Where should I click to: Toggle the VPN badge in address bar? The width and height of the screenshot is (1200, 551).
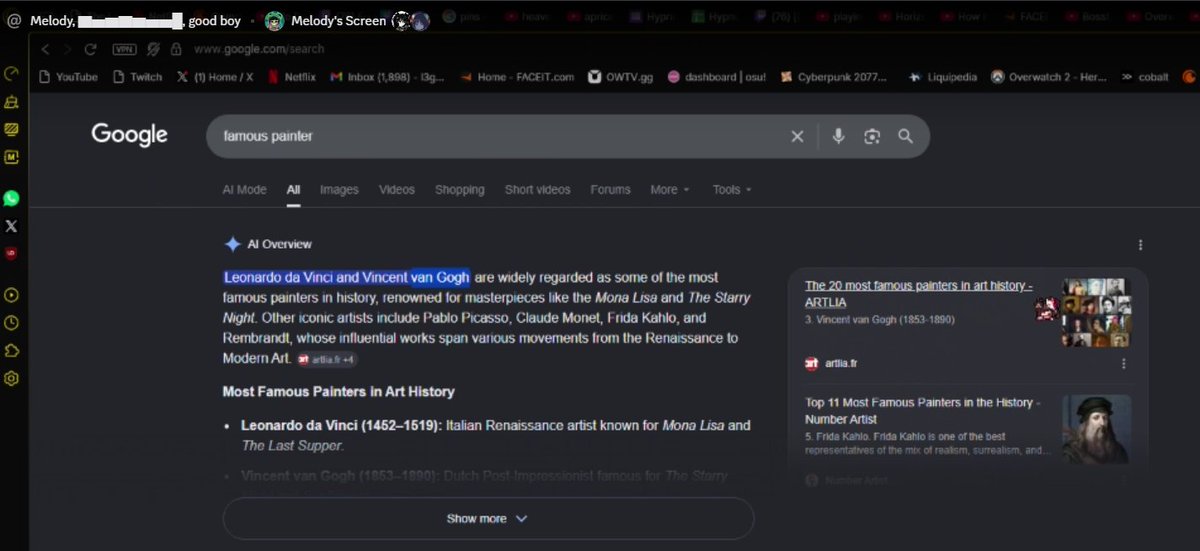[124, 49]
